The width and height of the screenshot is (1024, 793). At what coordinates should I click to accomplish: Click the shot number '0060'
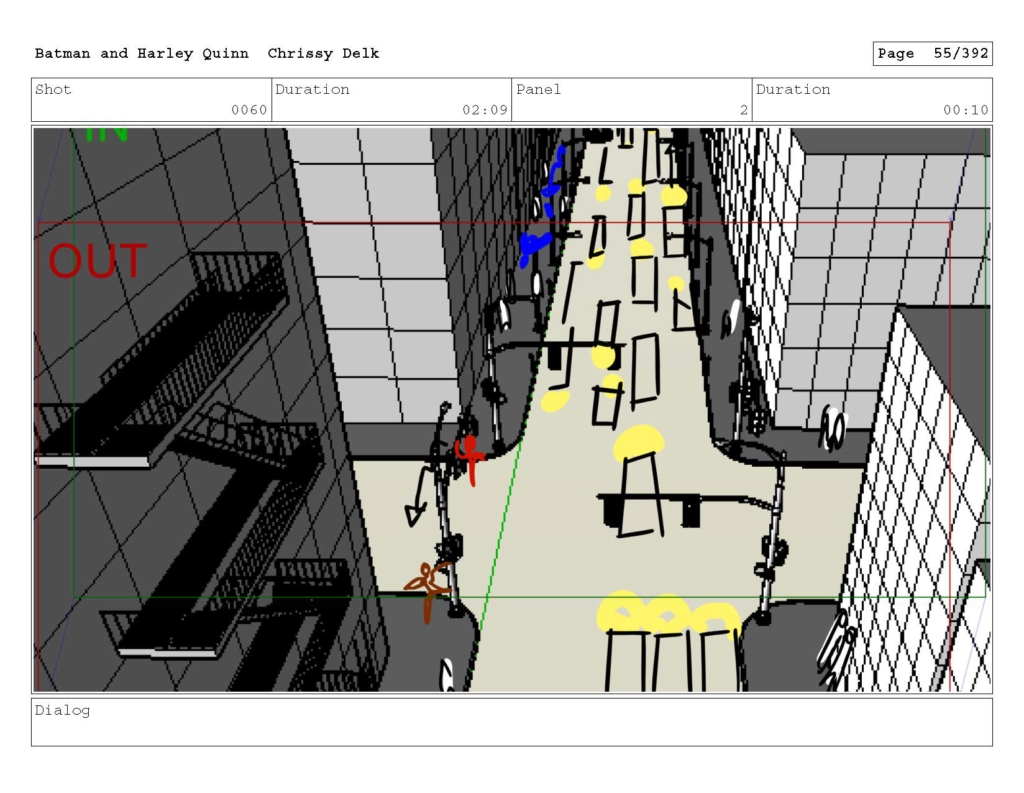pos(249,110)
